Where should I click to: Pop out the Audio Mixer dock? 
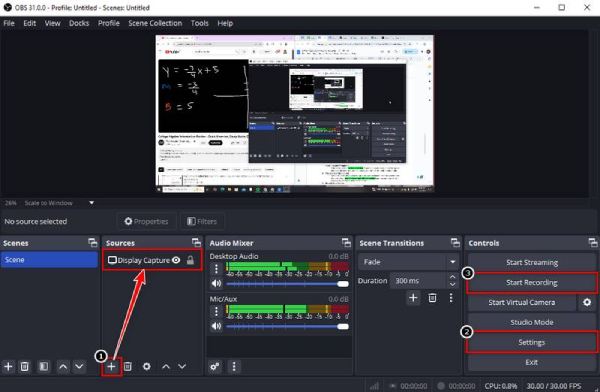(x=346, y=243)
